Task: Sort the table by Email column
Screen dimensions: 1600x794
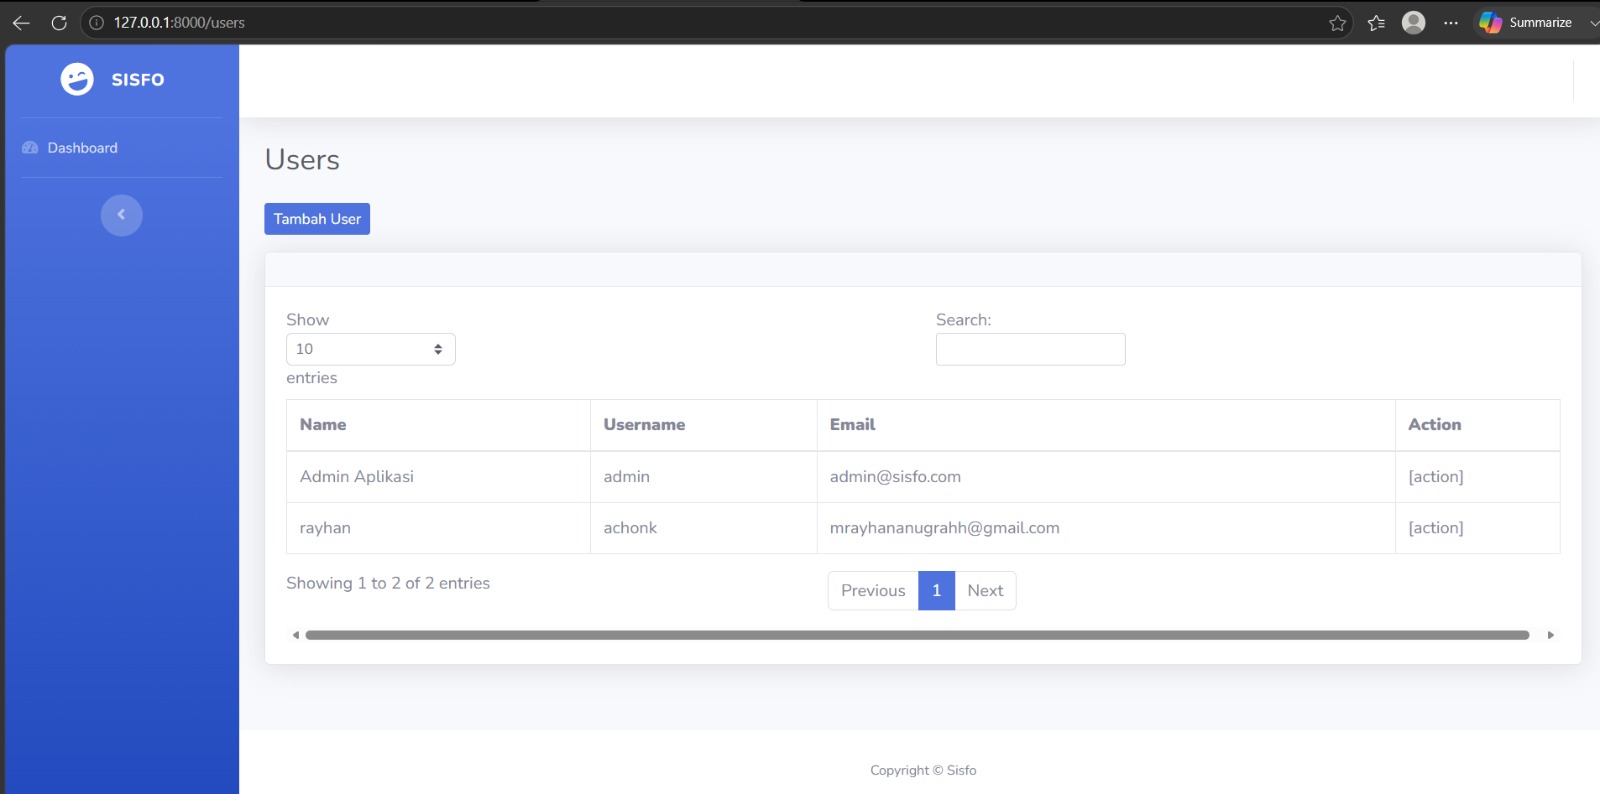Action: point(1106,425)
